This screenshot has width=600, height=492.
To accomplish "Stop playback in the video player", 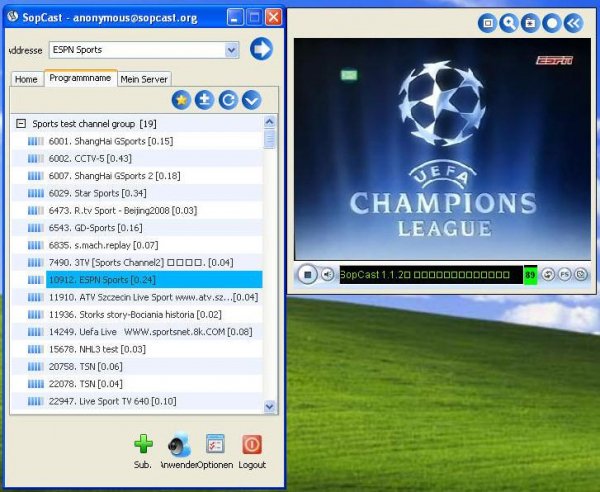I will [307, 275].
